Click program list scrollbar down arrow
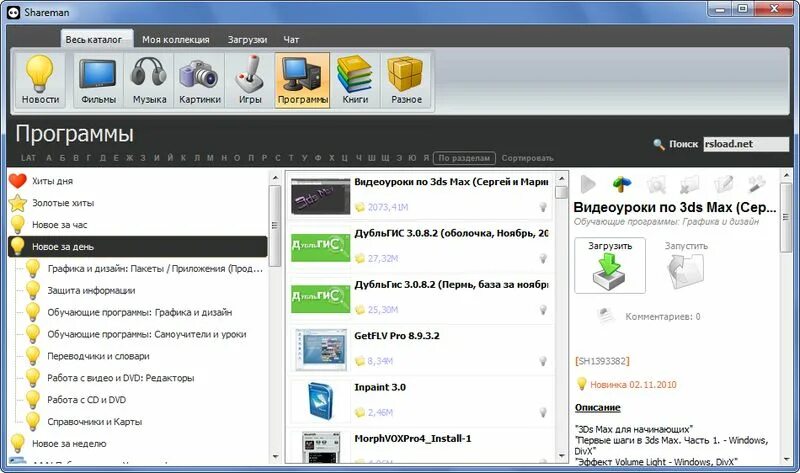 coord(561,456)
